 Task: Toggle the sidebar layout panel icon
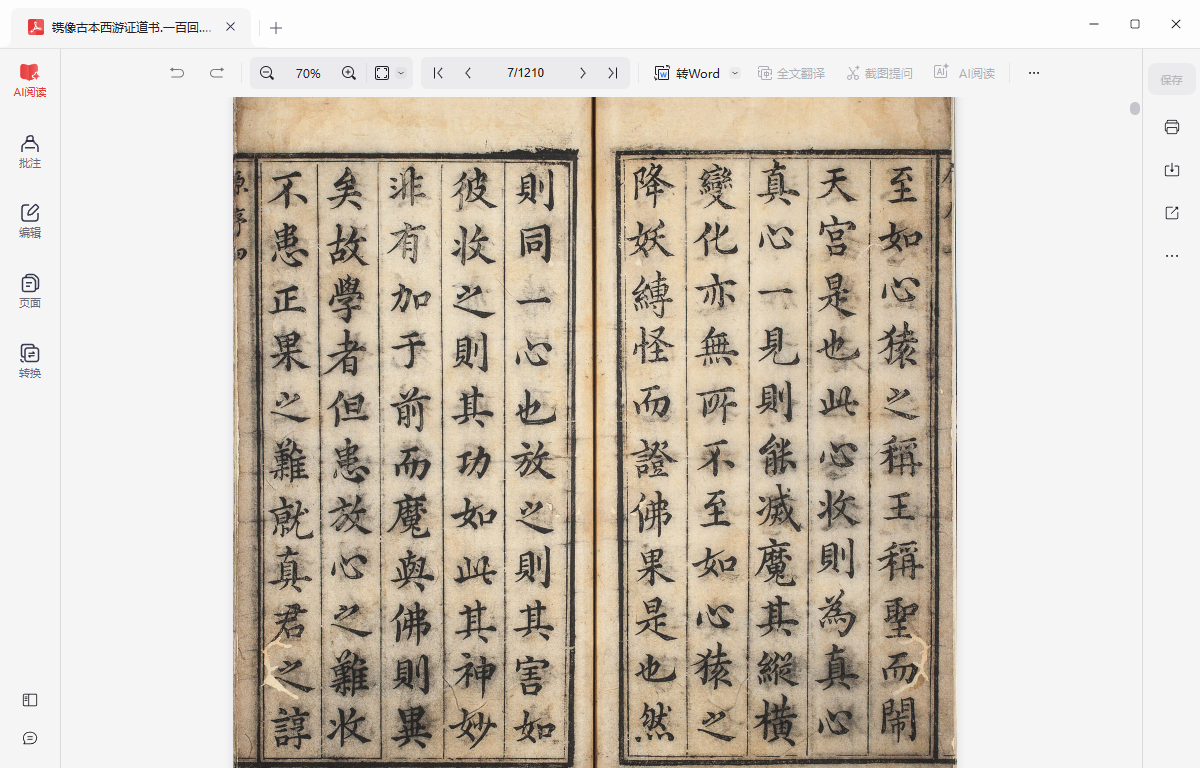coord(30,700)
